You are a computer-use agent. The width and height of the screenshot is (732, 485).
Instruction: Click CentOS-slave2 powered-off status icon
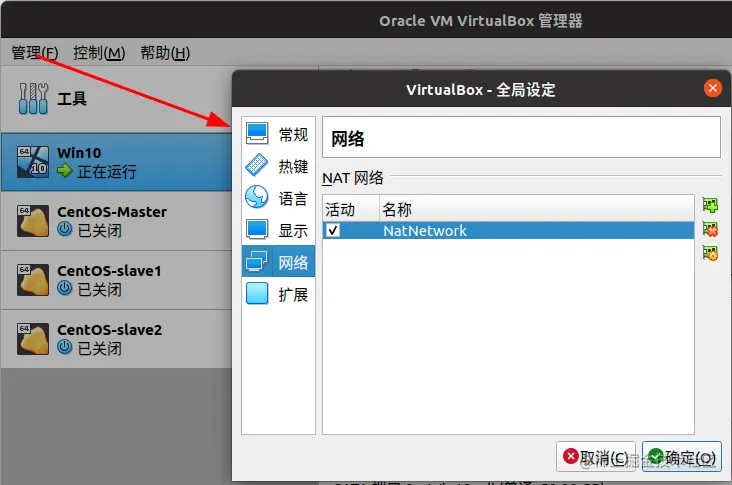coord(64,347)
